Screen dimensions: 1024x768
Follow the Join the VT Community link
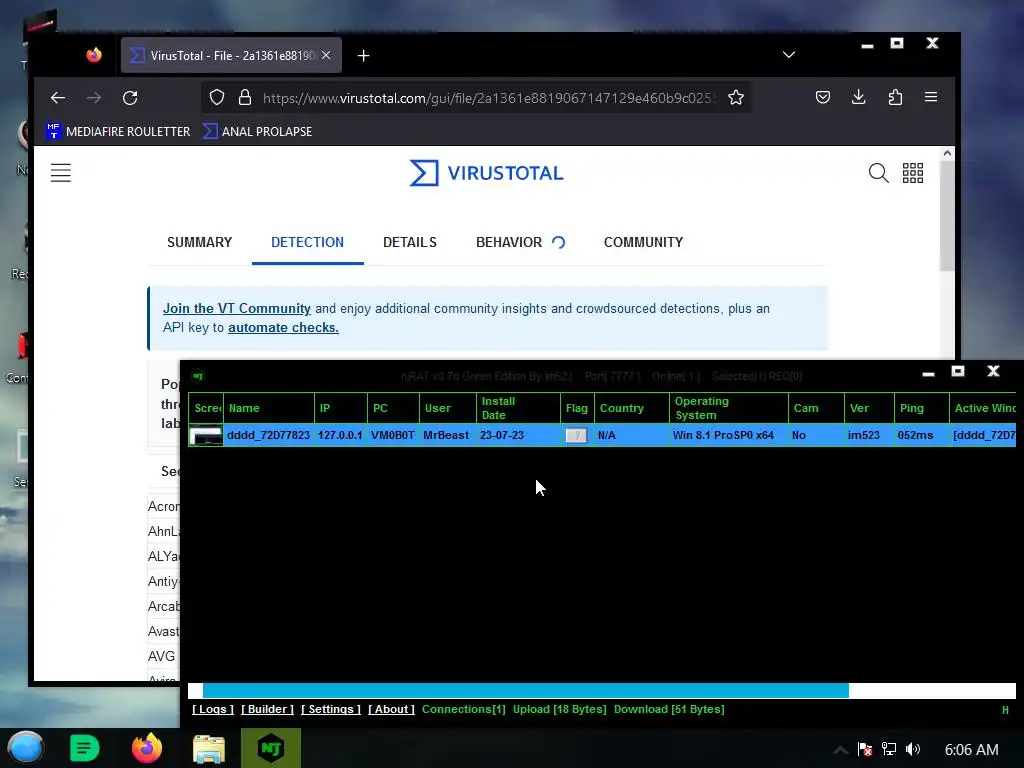coord(236,308)
